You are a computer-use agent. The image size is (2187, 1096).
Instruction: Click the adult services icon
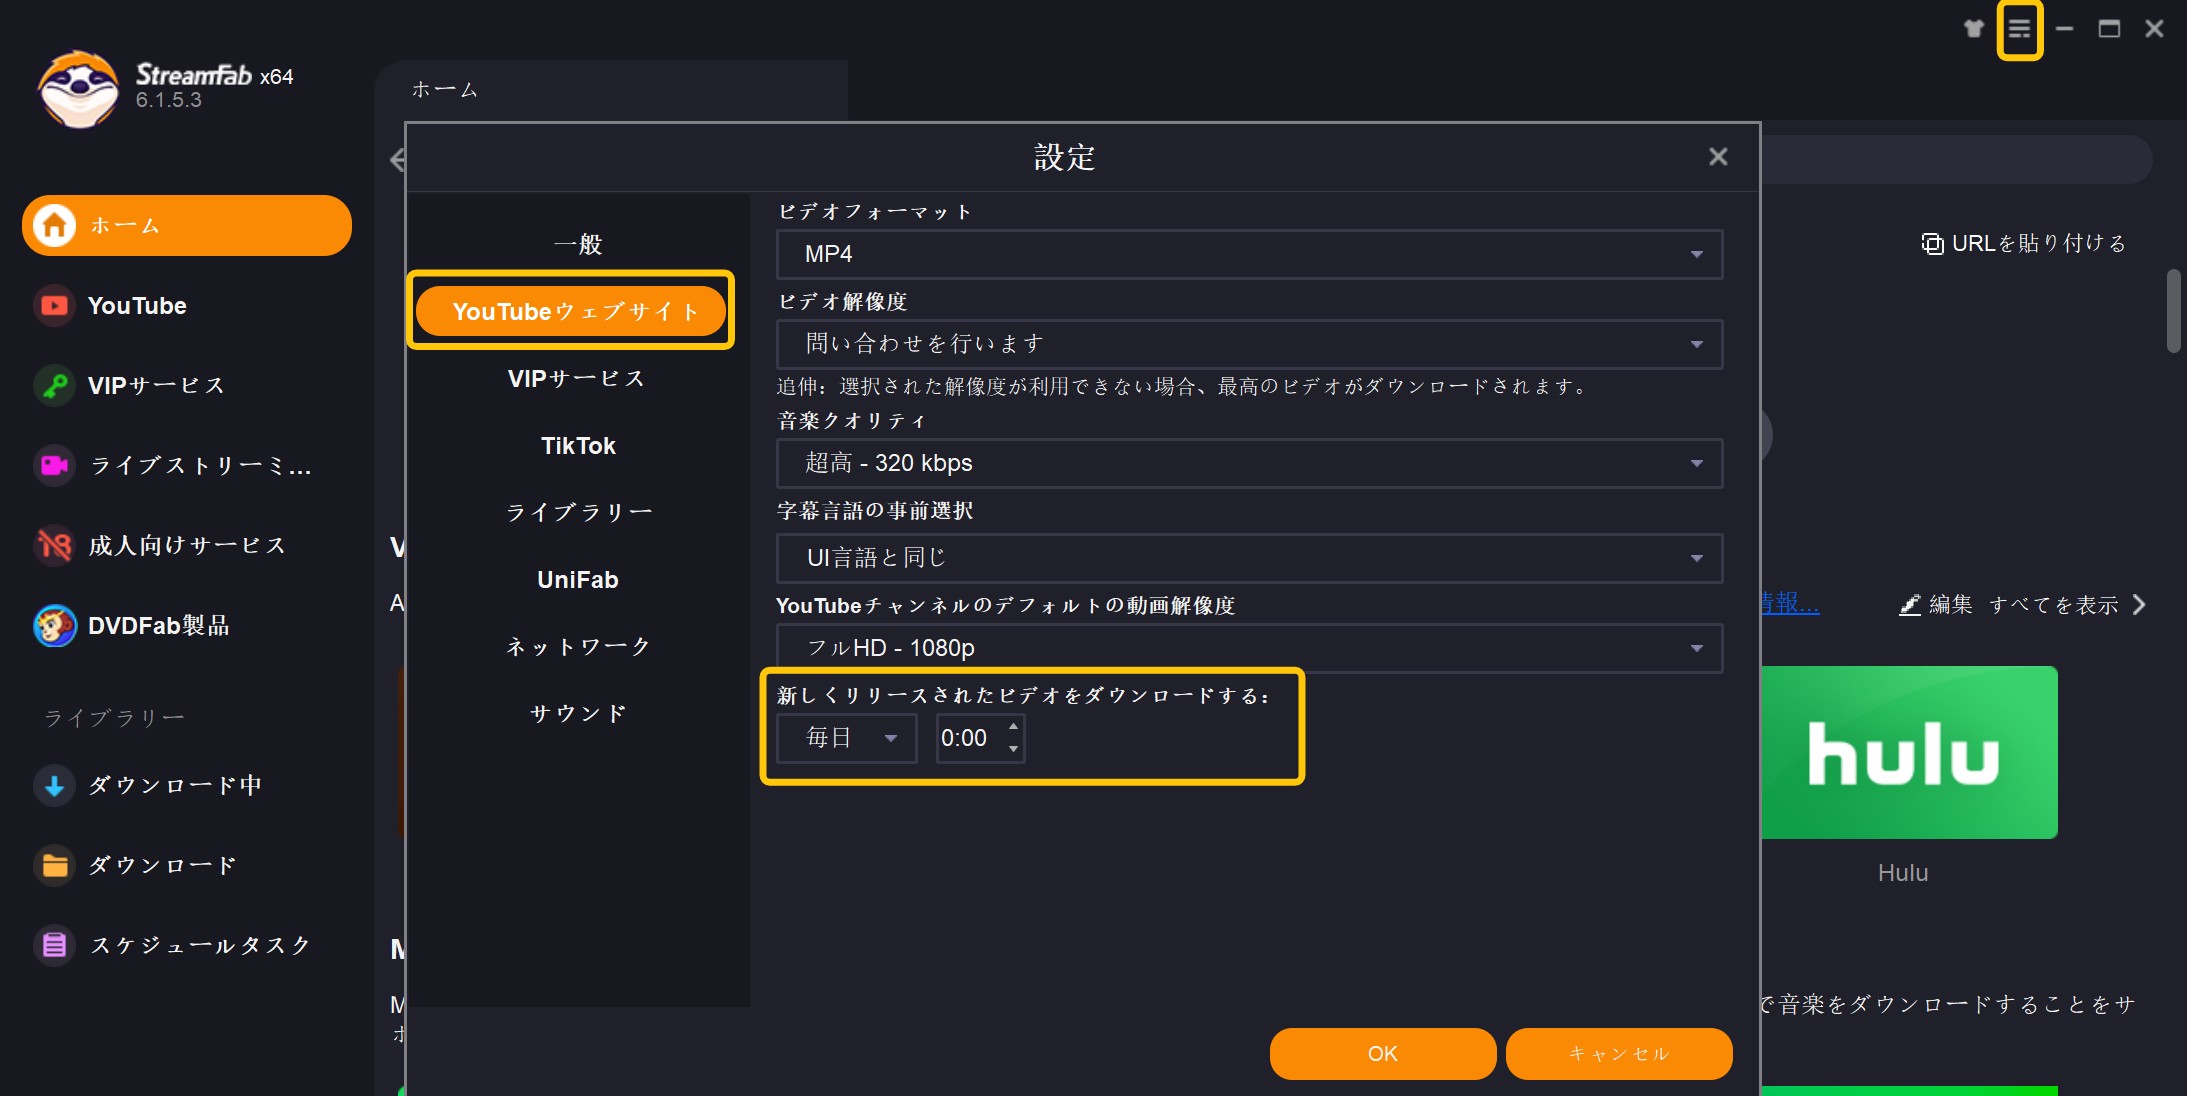55,545
